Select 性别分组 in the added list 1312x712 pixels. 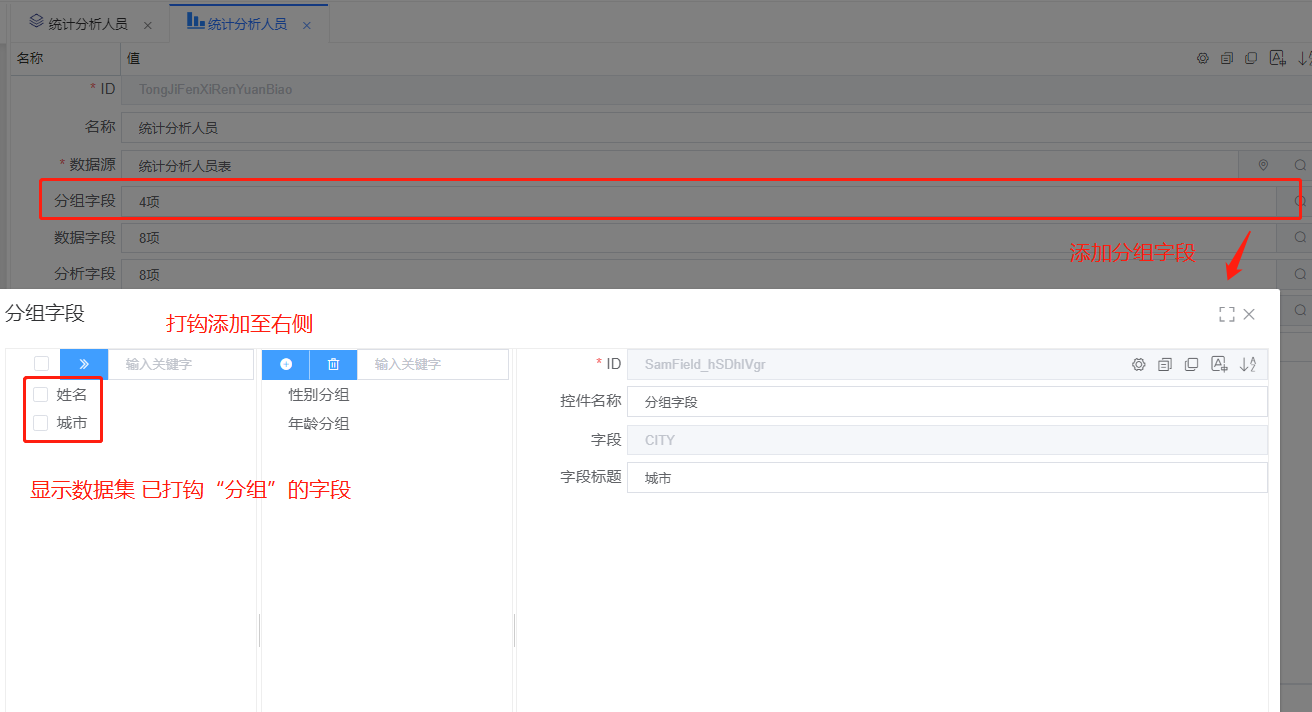coord(319,395)
